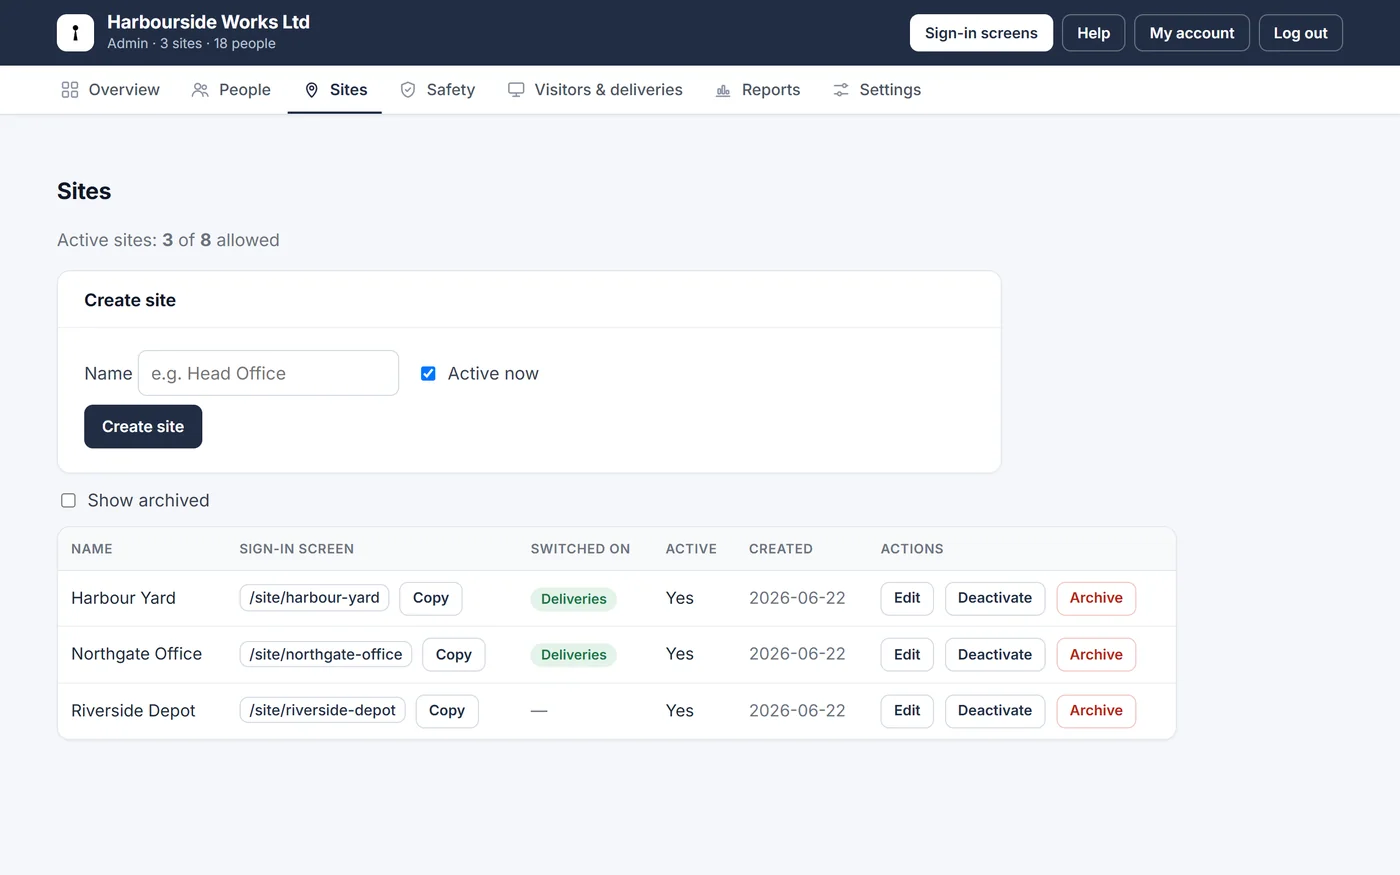Click the Create site button
The width and height of the screenshot is (1400, 875).
143,427
